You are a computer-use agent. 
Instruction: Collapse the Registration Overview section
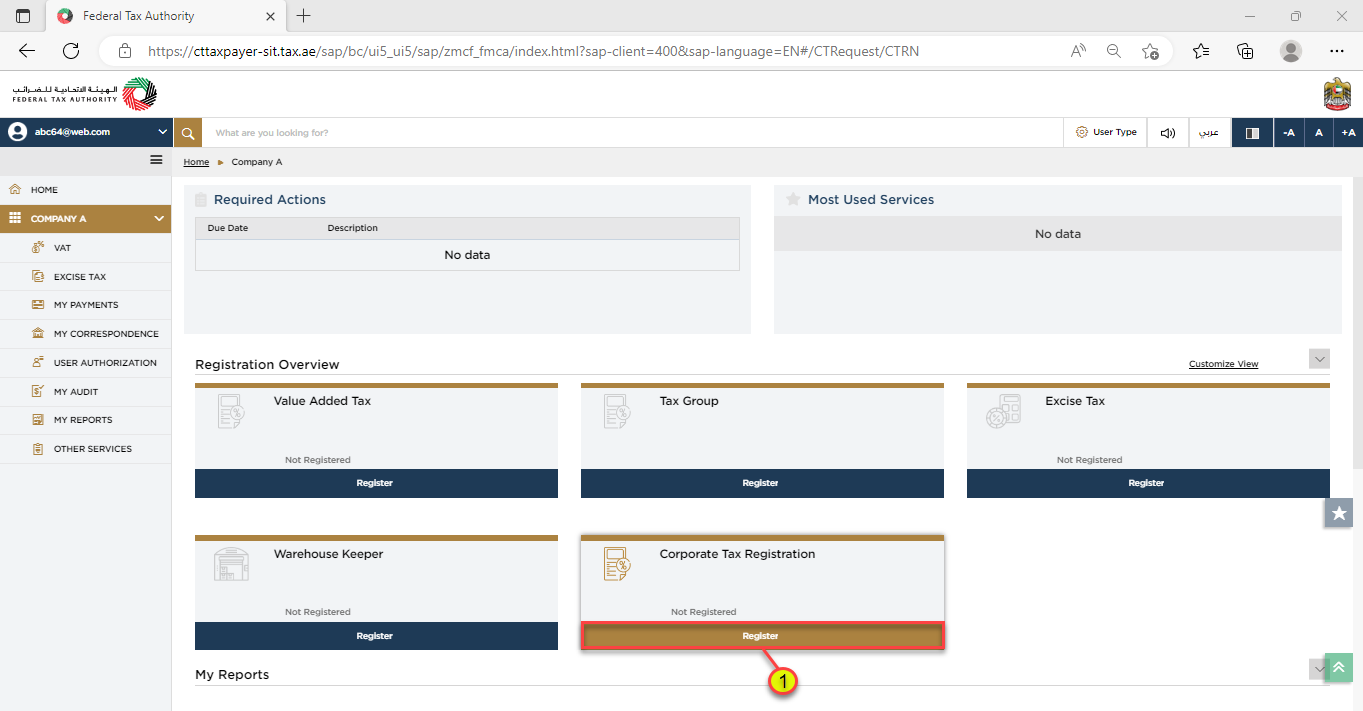(1319, 359)
